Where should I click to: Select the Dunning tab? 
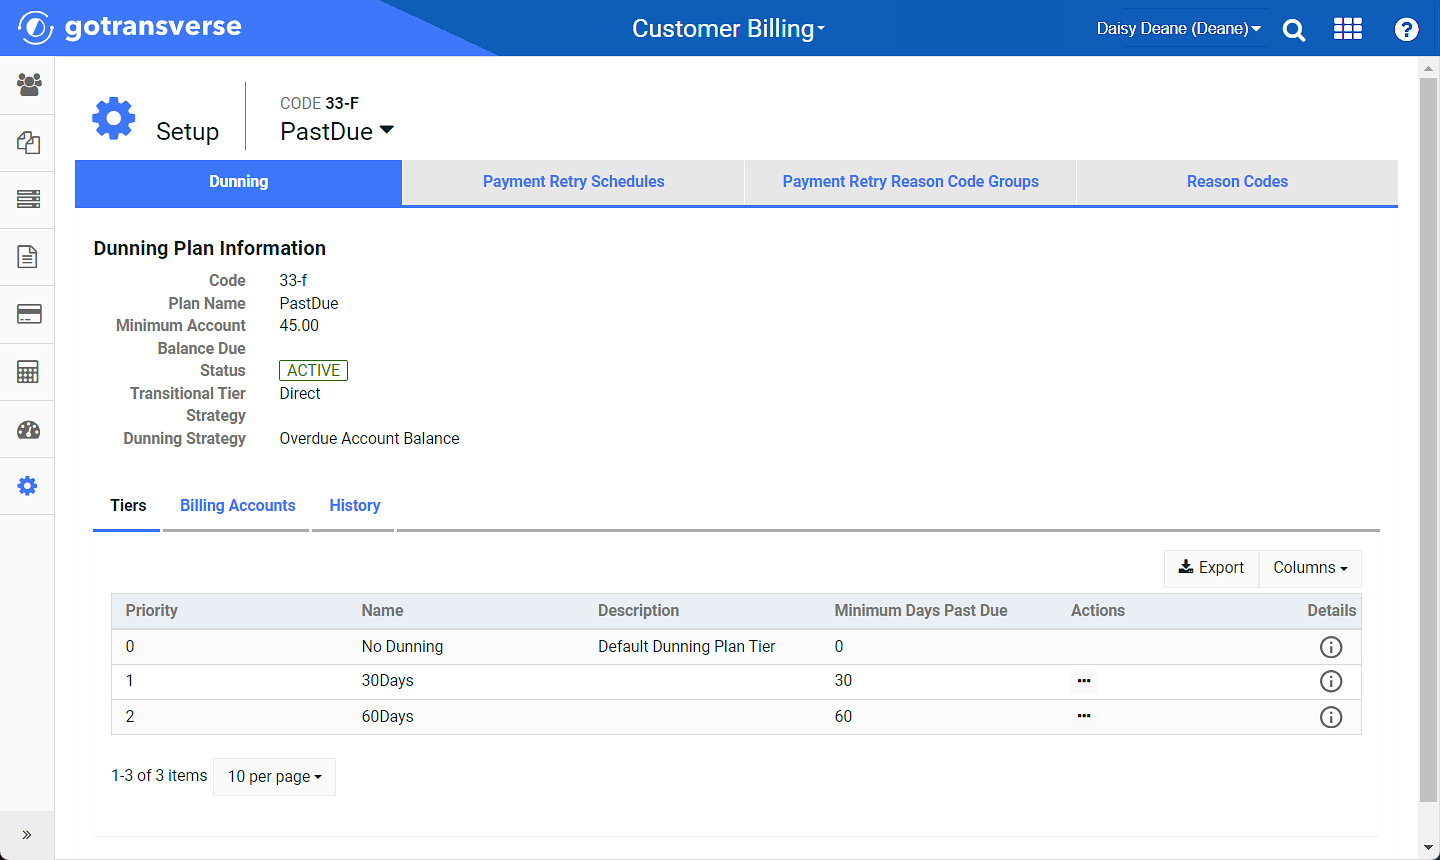238,182
